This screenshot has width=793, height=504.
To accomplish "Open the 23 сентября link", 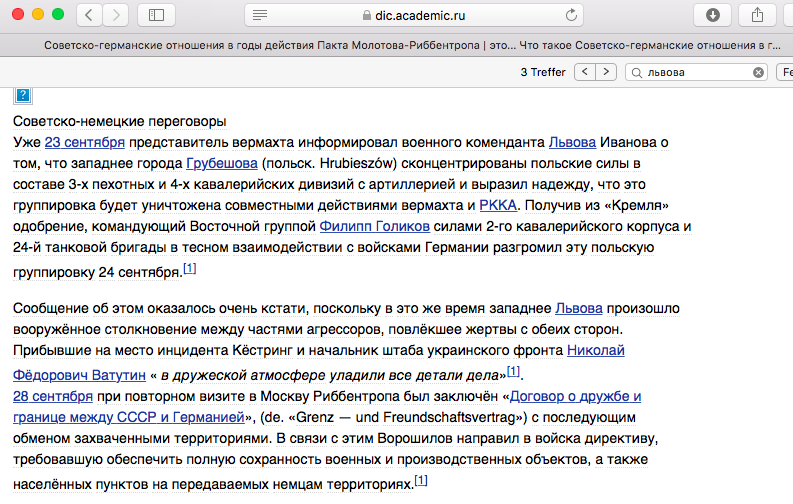I will point(84,143).
